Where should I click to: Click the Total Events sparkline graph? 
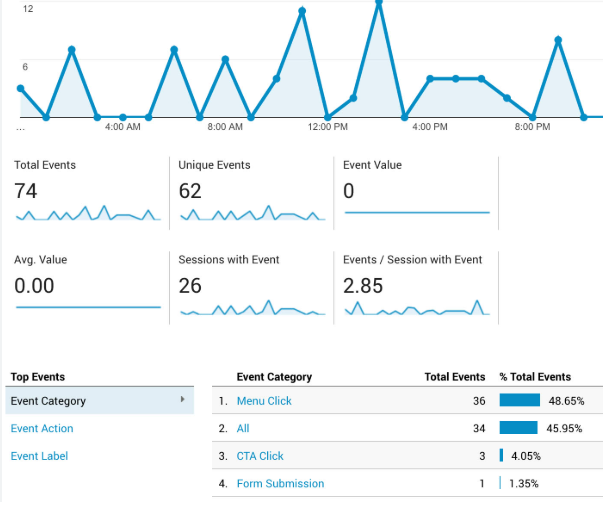click(x=87, y=214)
